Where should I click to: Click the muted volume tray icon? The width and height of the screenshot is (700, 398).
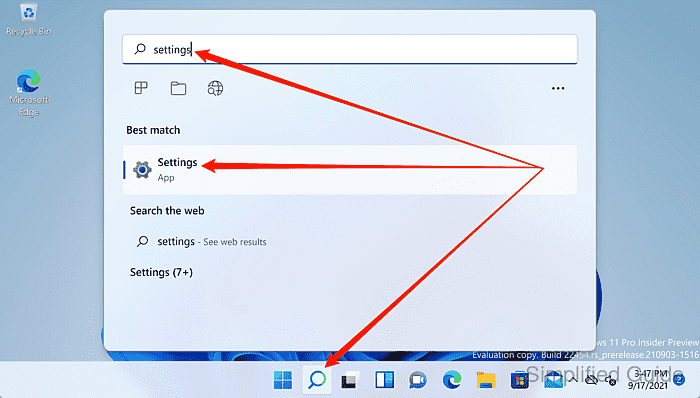[611, 381]
